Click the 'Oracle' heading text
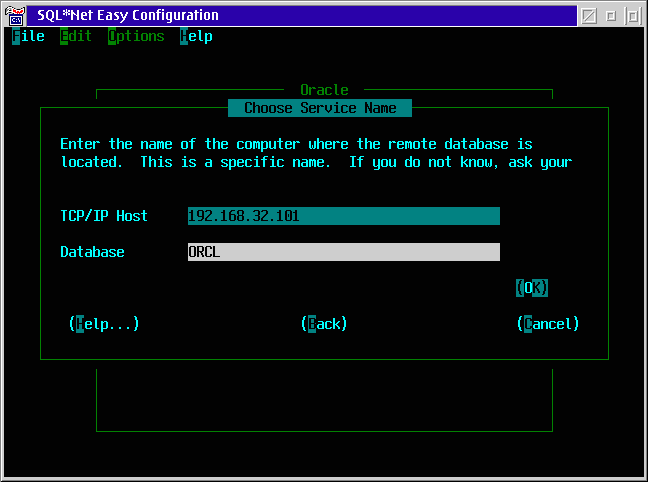 pos(324,90)
